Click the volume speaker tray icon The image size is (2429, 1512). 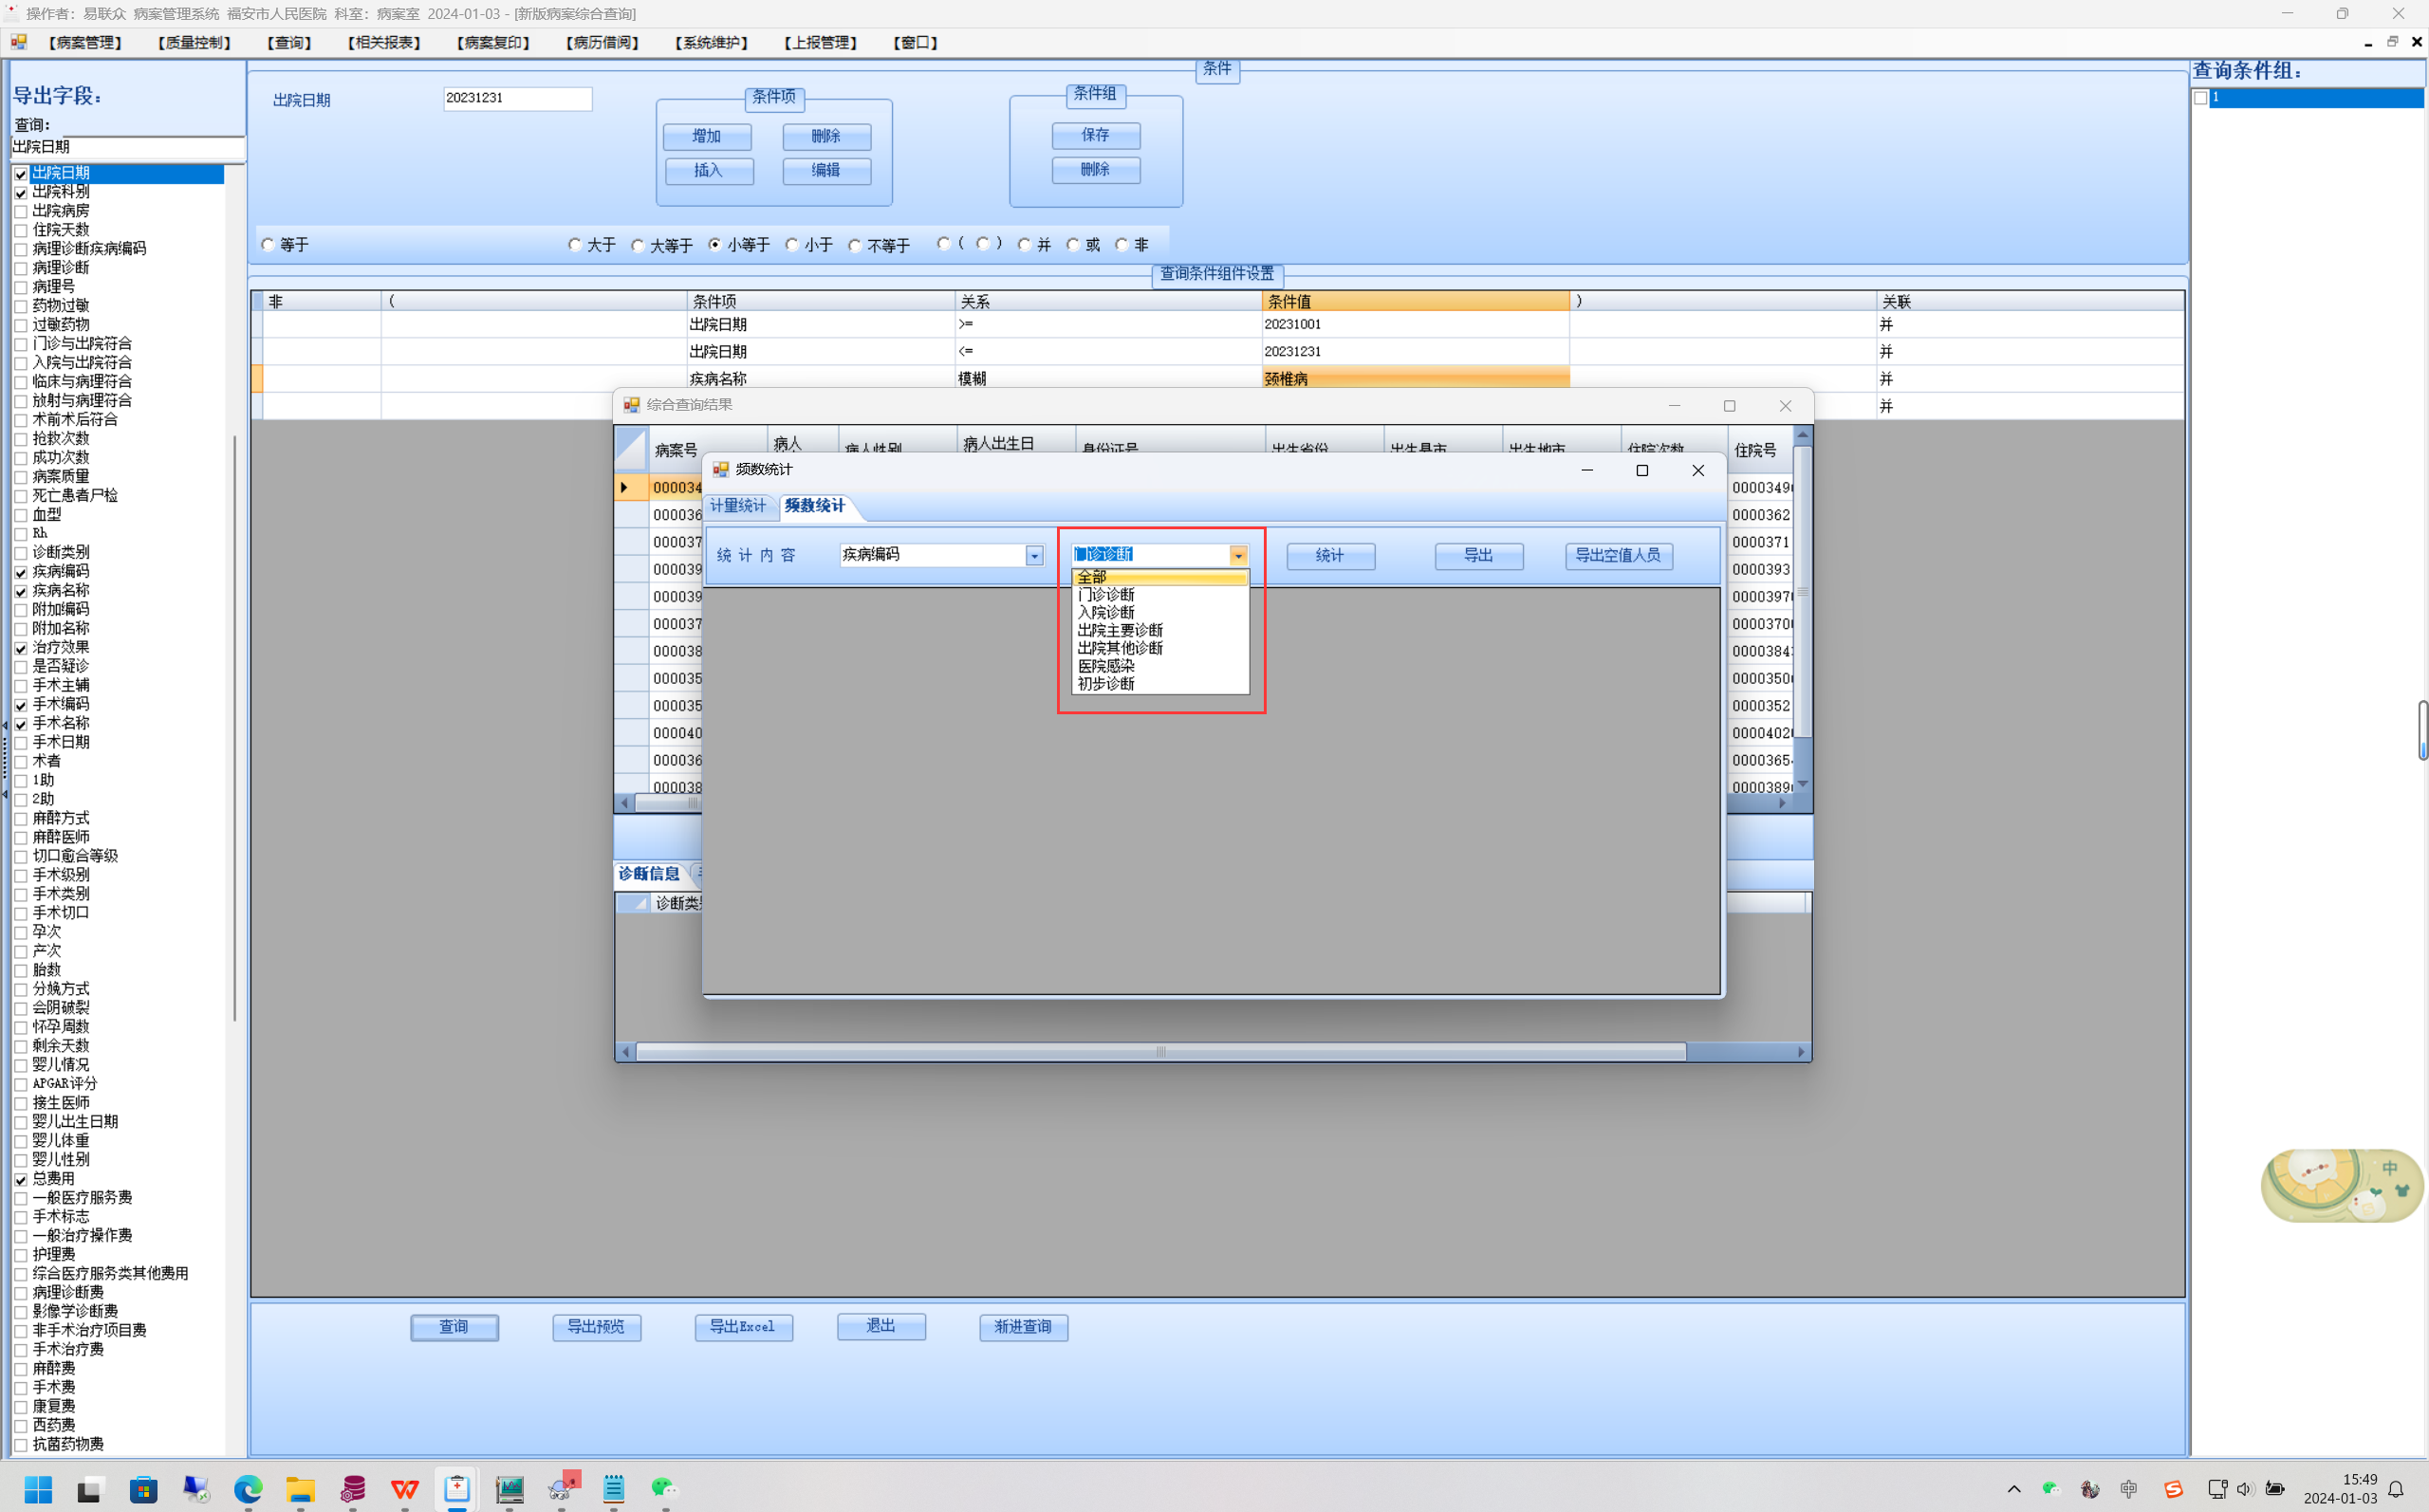(2245, 1489)
